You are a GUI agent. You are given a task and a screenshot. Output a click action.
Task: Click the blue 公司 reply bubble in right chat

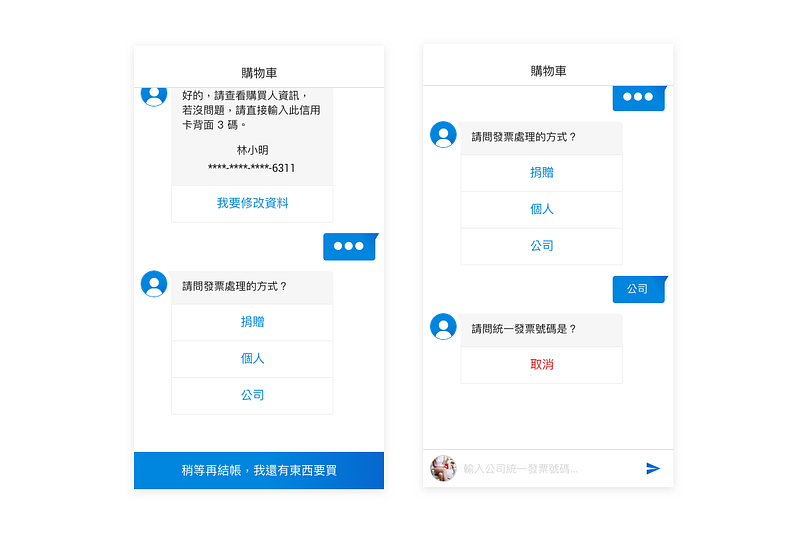pos(640,289)
